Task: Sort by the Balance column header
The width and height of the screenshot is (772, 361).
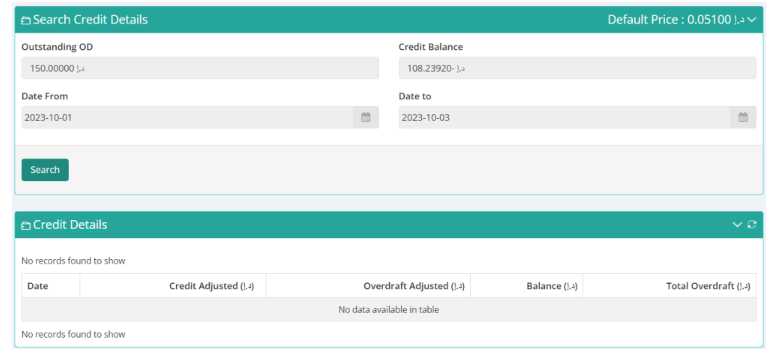Action: tap(527, 286)
